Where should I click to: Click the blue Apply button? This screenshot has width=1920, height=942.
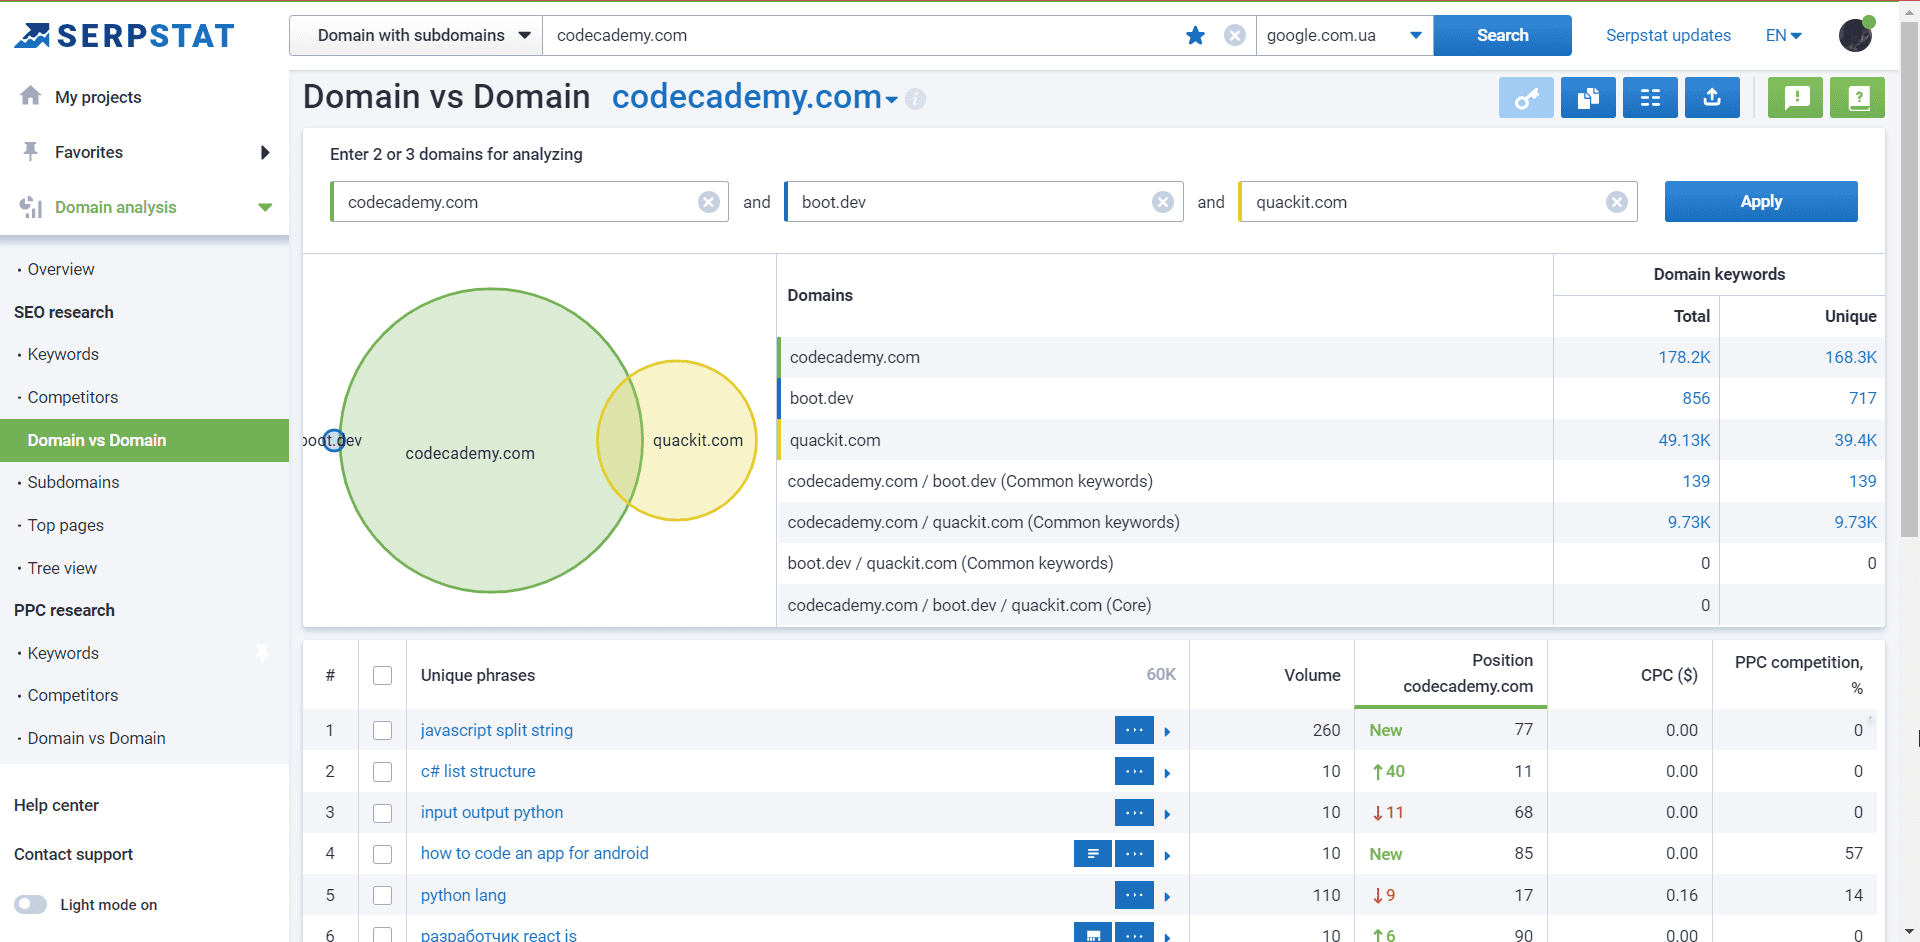point(1761,202)
